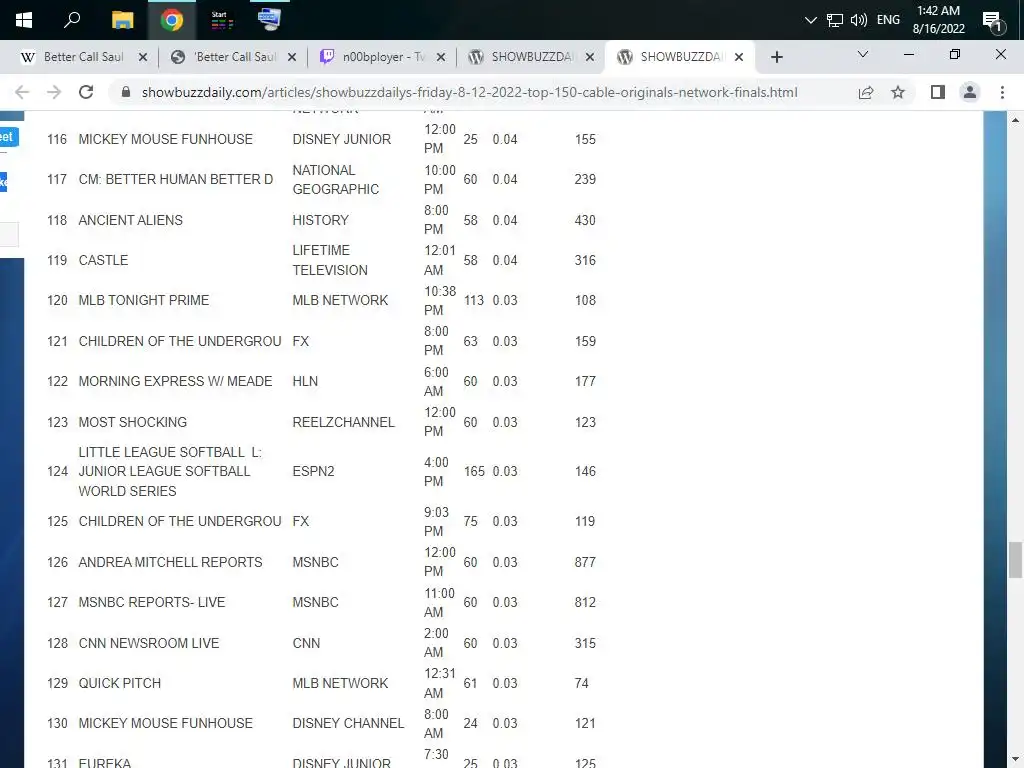Select the ESPN2 network cell
1024x768 pixels.
pos(313,472)
